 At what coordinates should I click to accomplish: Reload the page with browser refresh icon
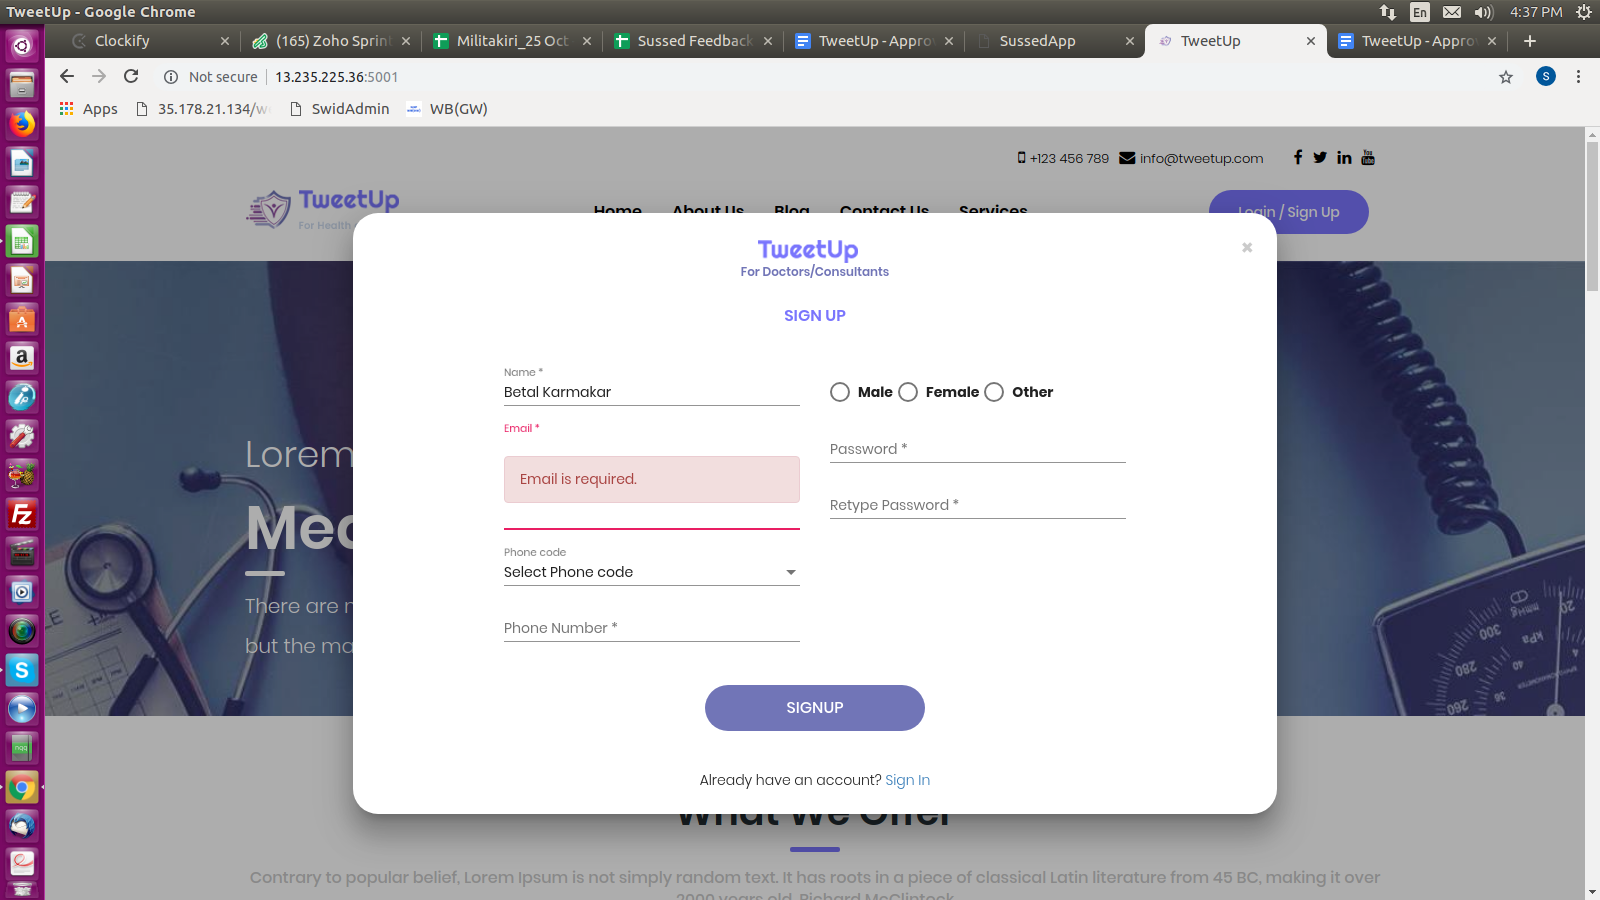(131, 76)
